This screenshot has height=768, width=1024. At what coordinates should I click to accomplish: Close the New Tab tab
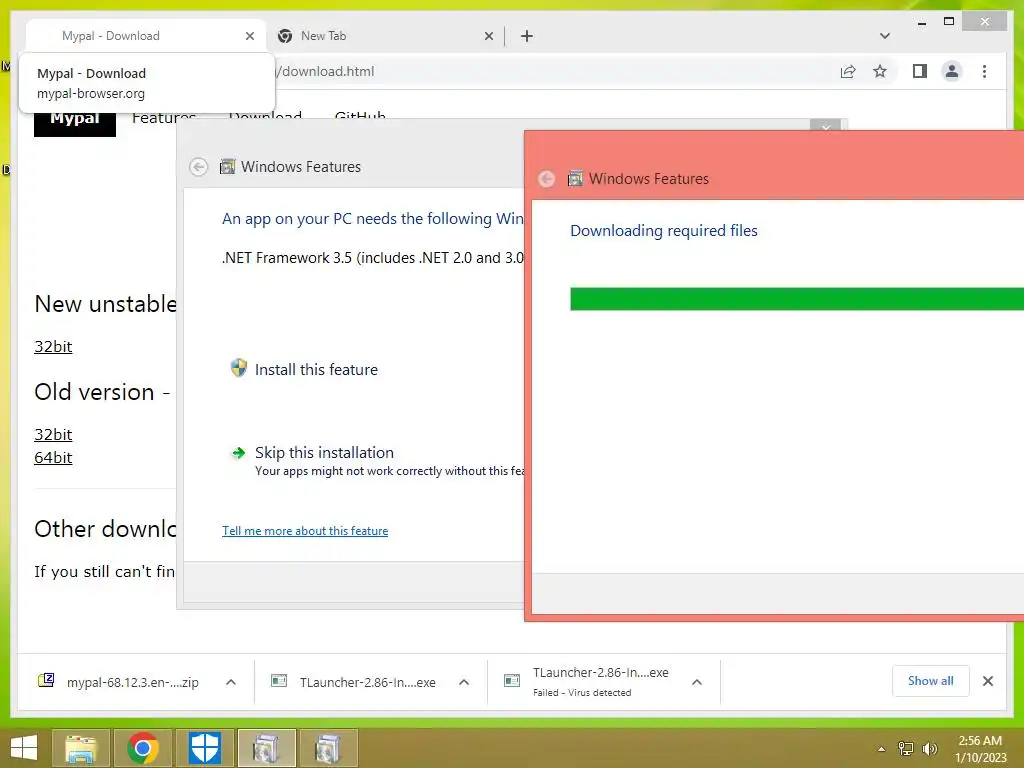click(x=488, y=36)
